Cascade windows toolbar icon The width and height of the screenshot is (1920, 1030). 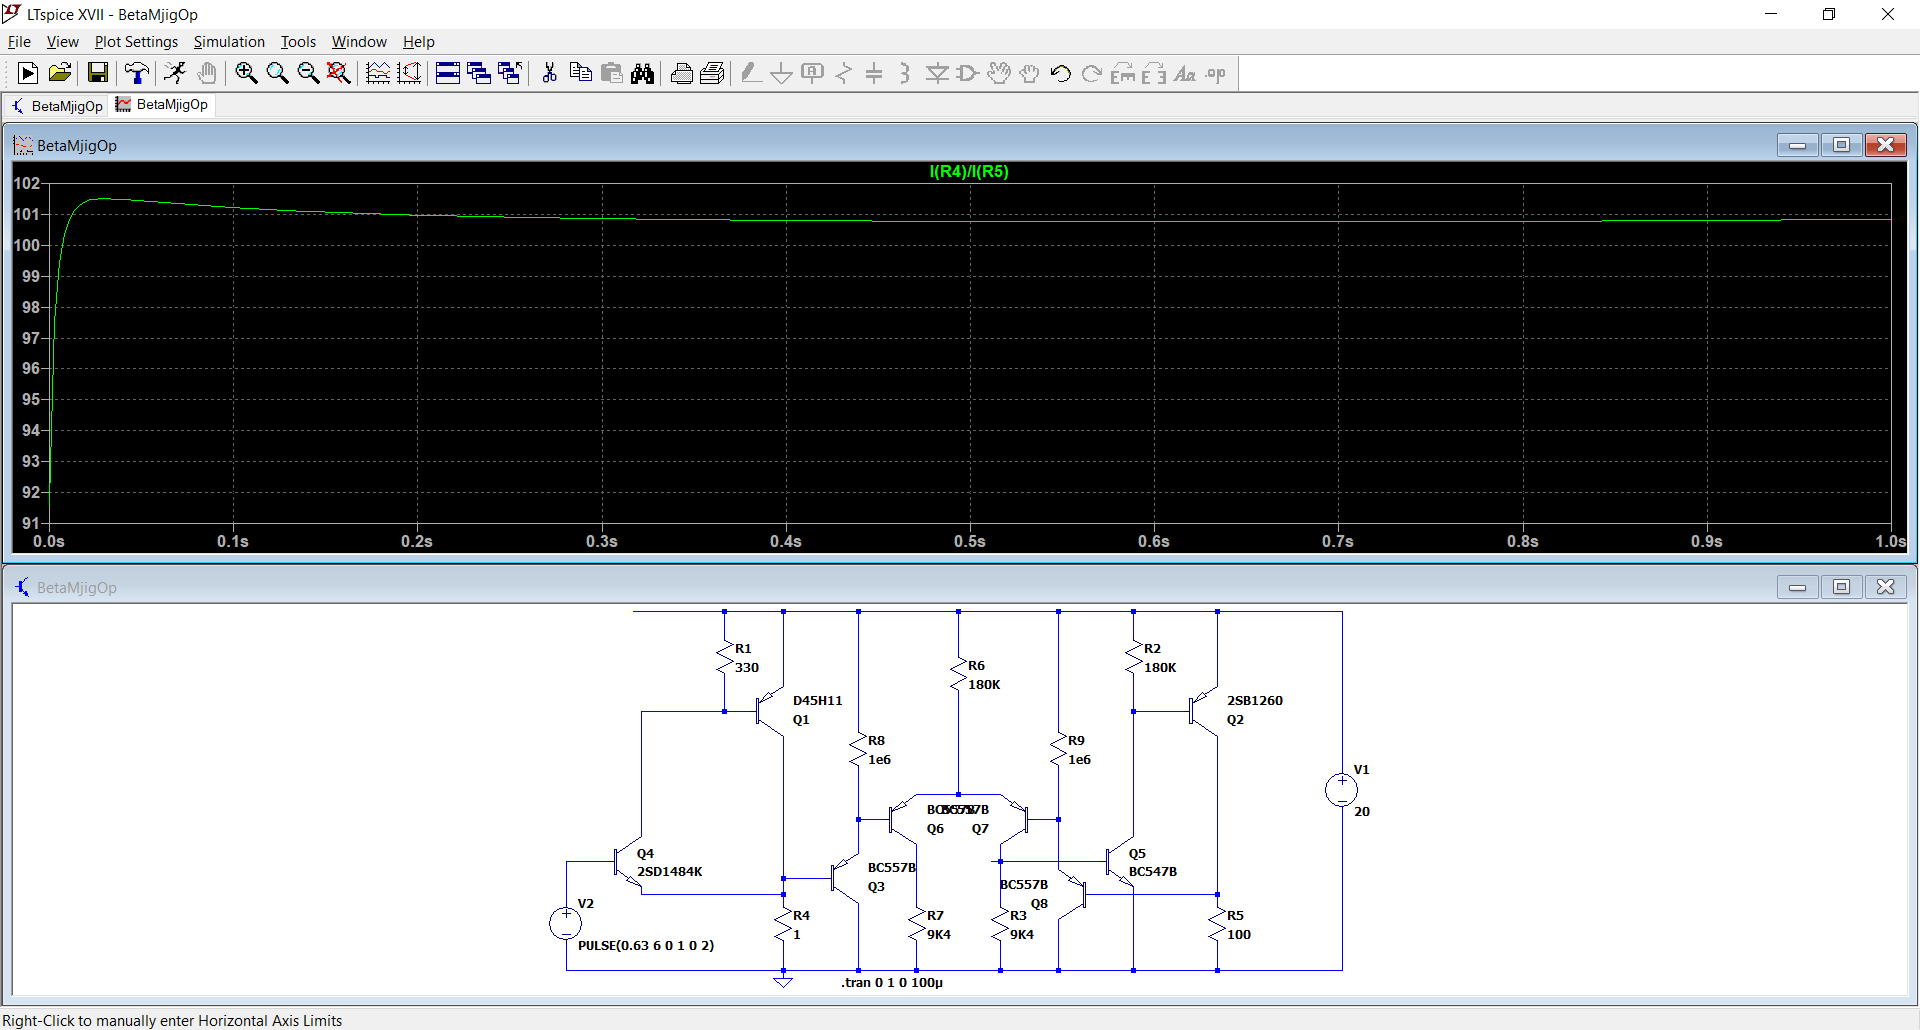(479, 73)
